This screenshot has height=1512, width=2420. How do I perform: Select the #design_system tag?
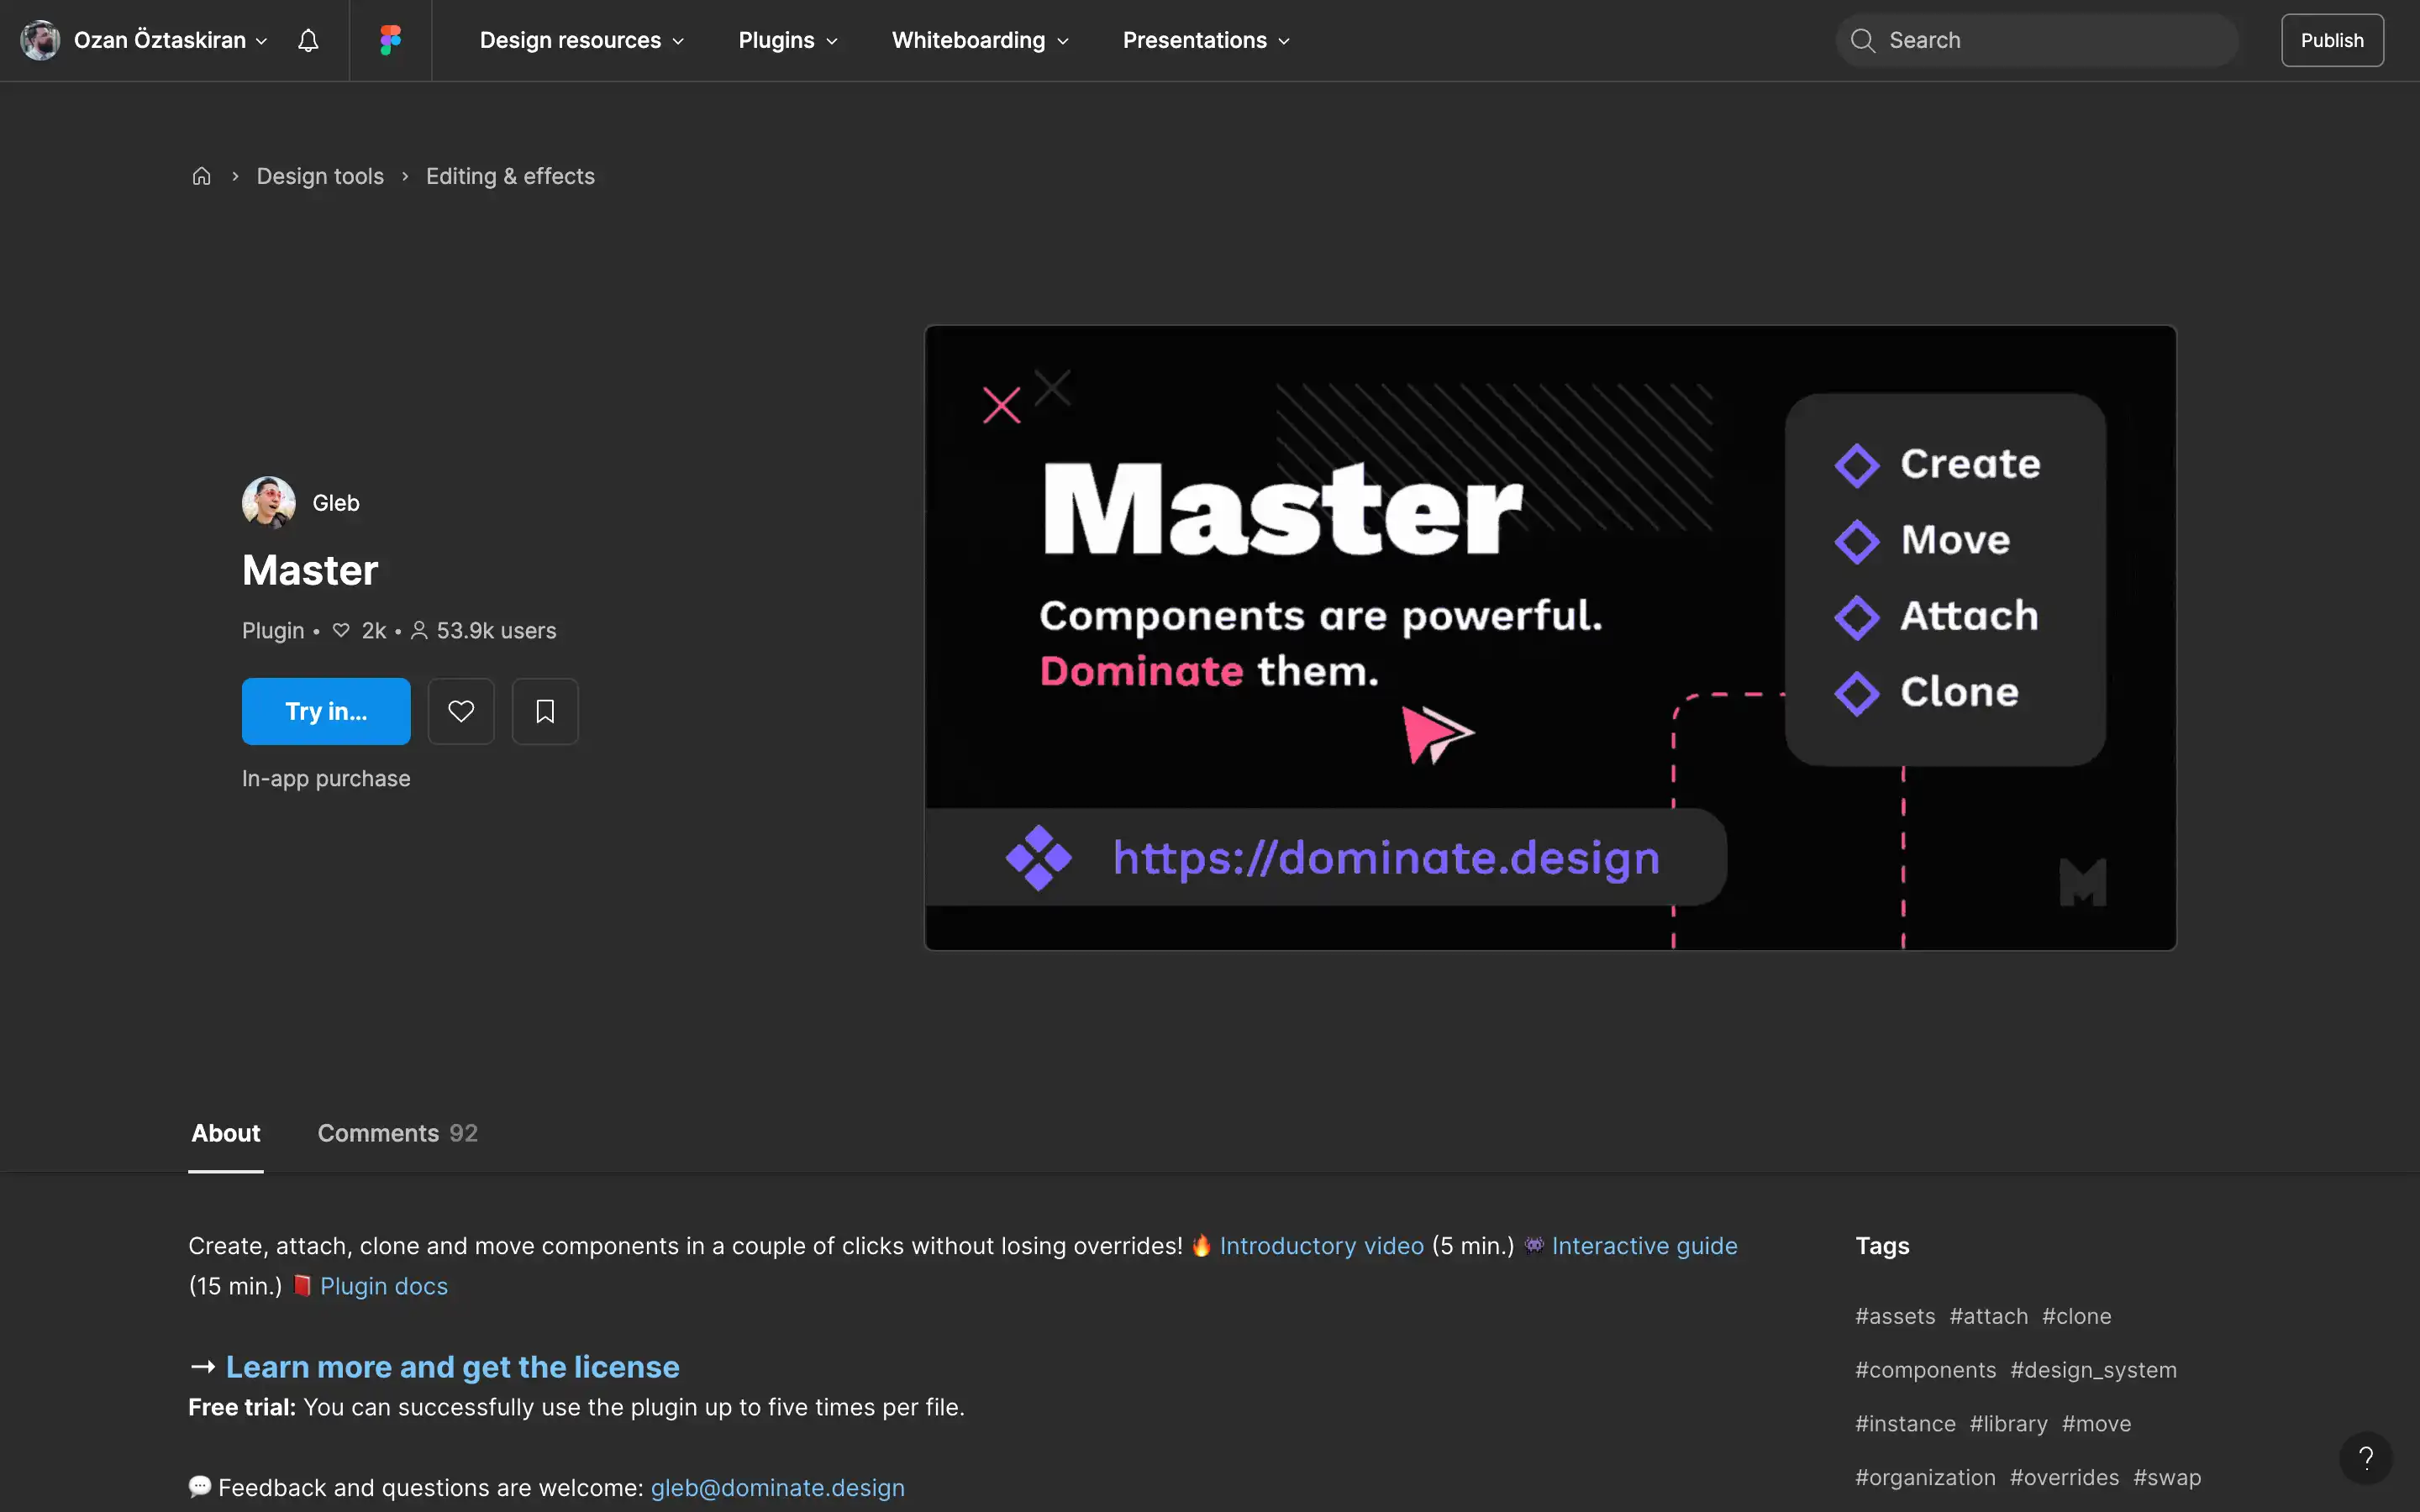pos(2093,1370)
